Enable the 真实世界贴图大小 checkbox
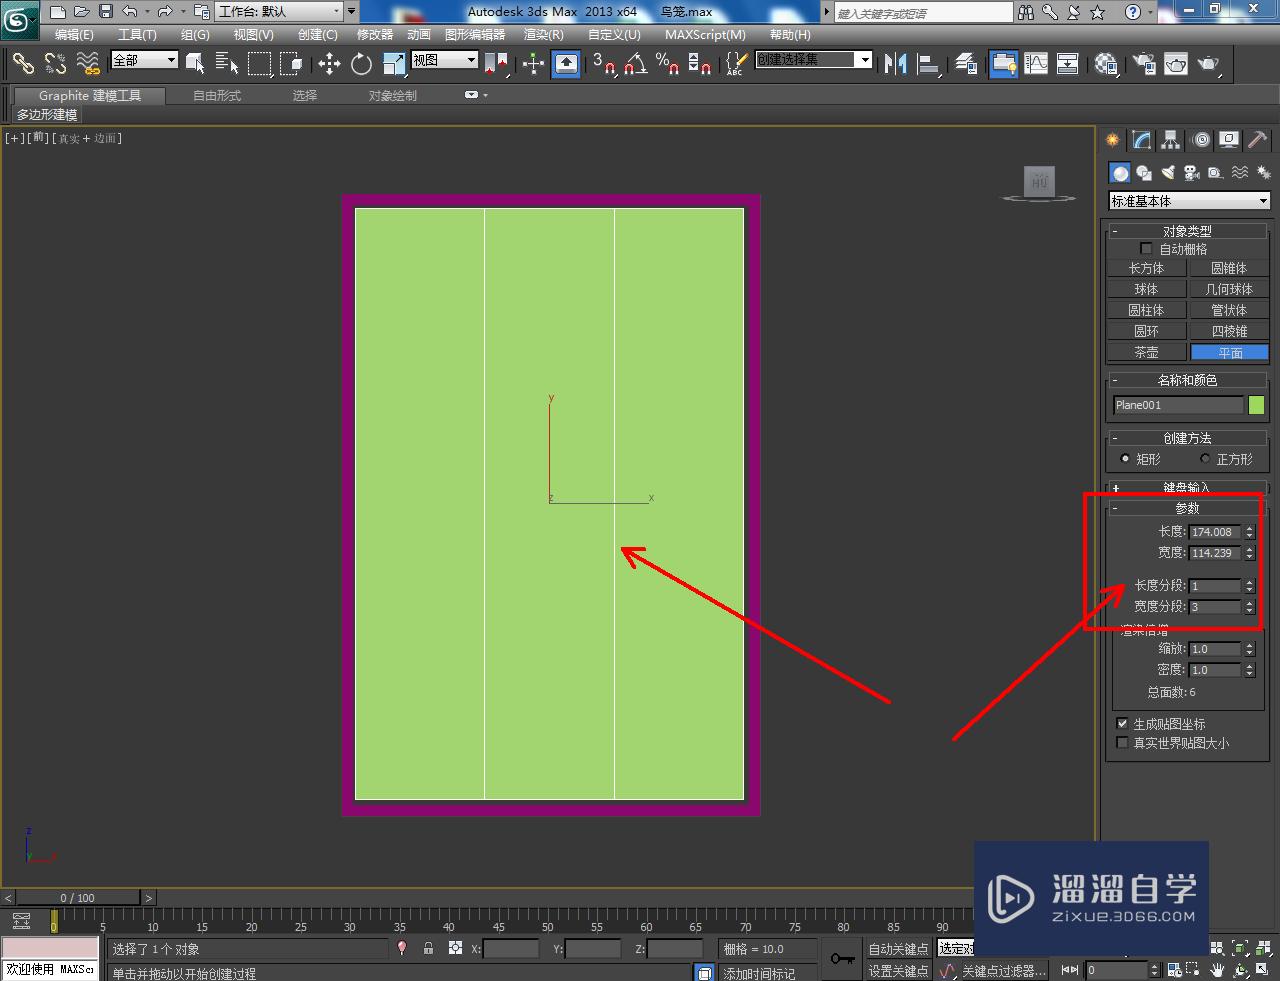1280x981 pixels. click(1122, 743)
